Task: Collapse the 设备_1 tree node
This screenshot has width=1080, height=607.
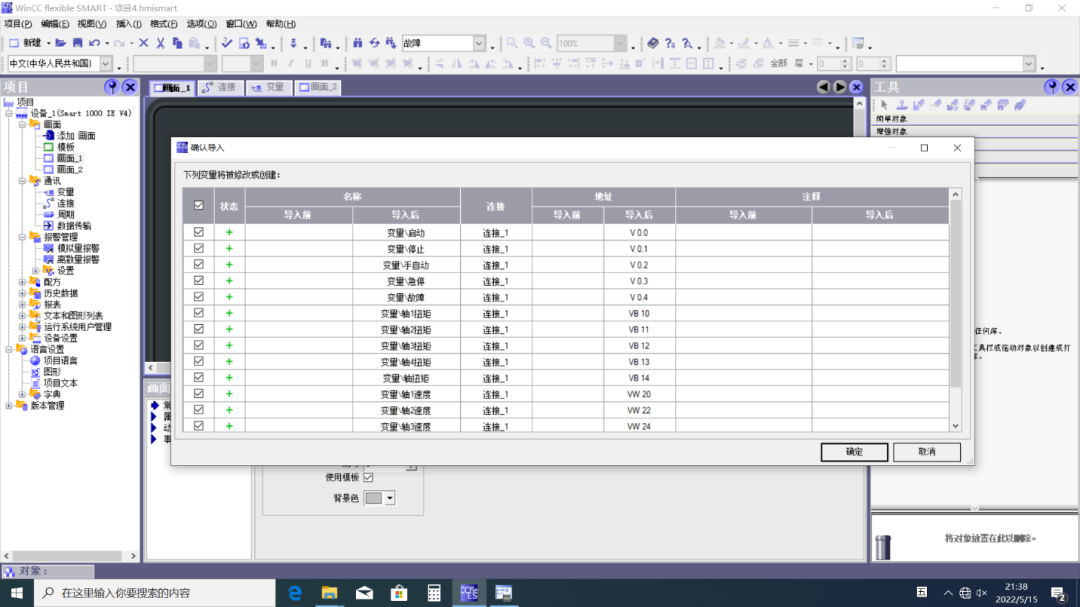Action: point(9,113)
